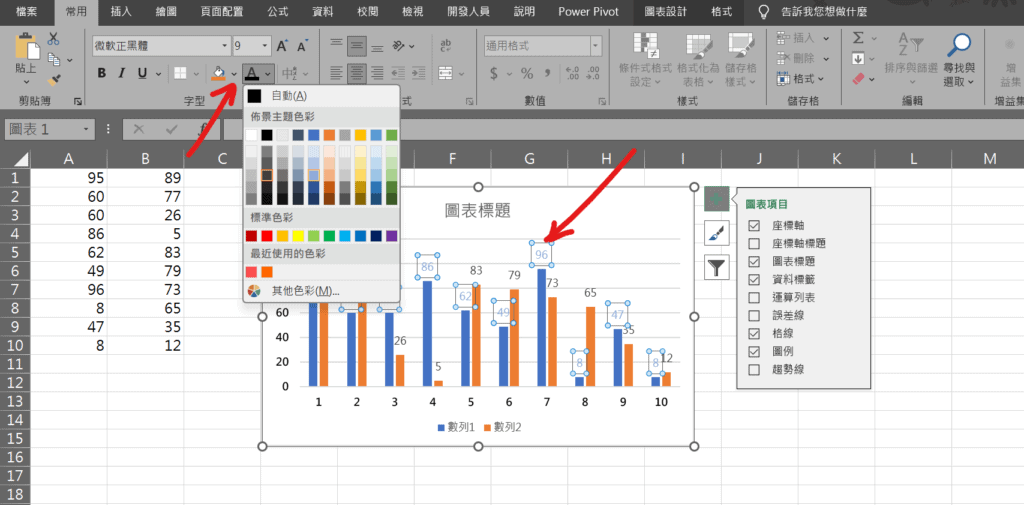Open the chart filter funnel button
The image size is (1024, 505).
[716, 267]
